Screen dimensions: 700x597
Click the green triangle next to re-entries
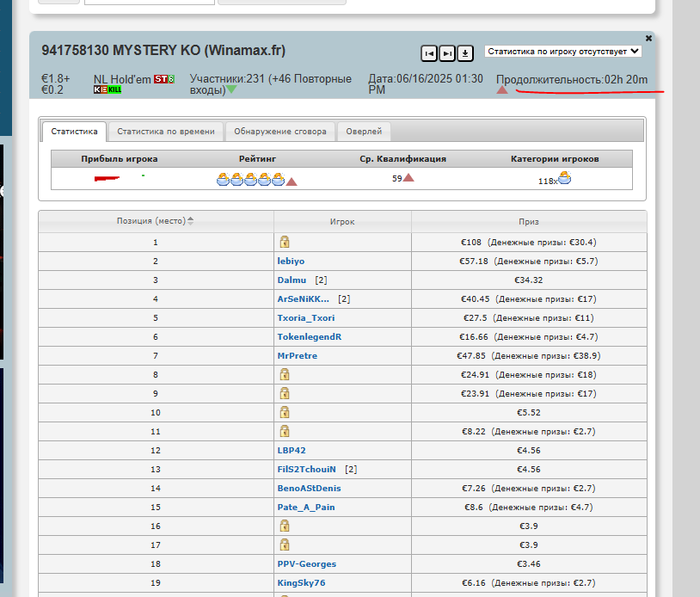coord(231,90)
